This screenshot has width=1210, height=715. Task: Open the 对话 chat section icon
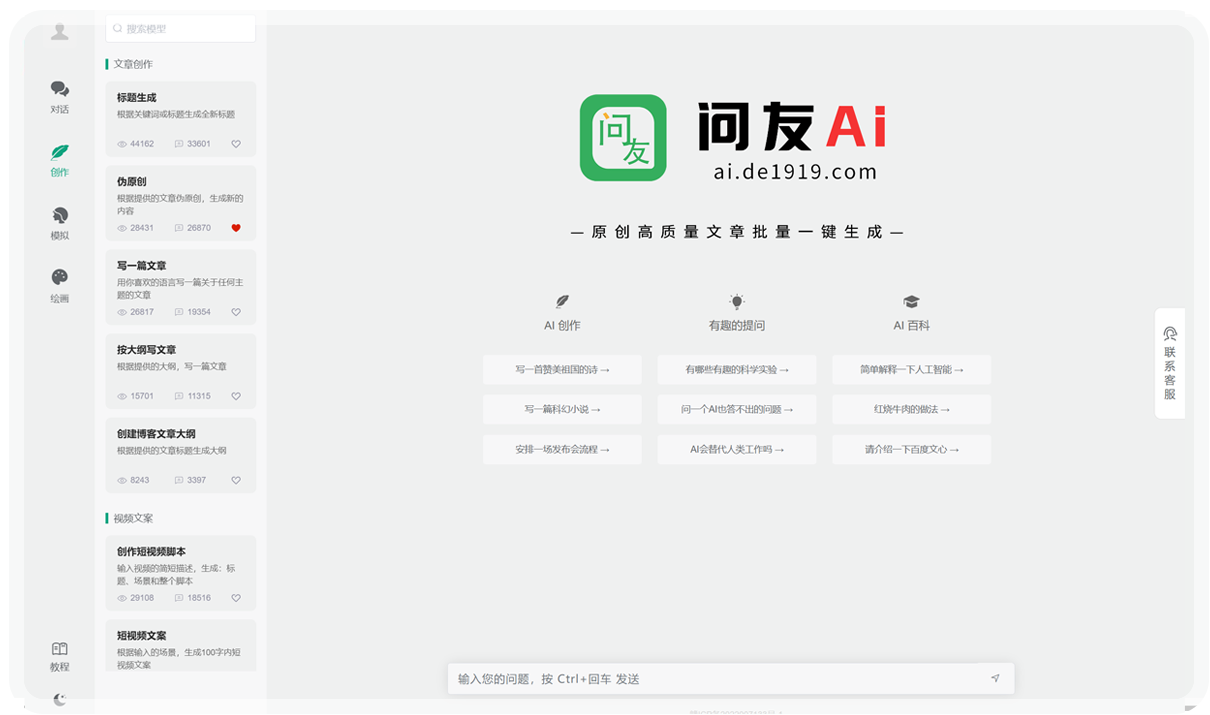[60, 90]
